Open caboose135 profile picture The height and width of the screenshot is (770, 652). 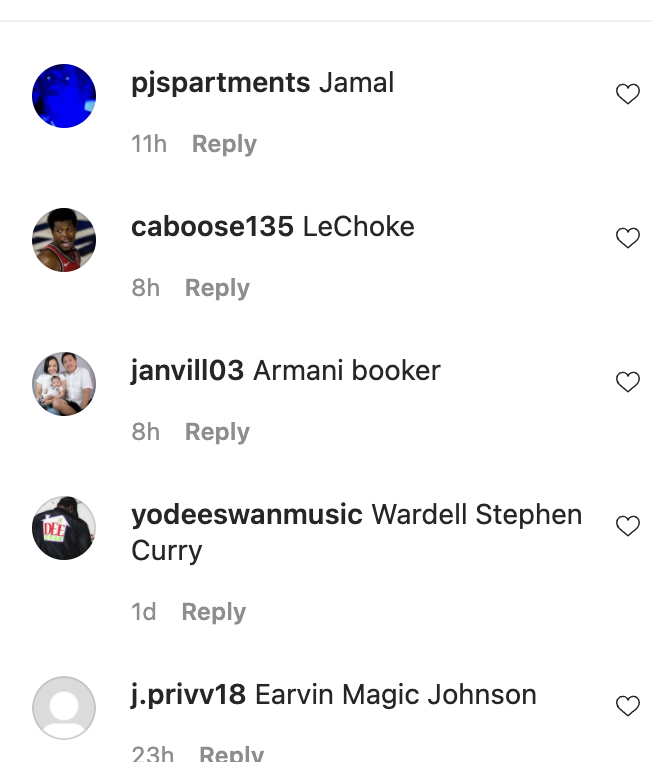point(64,240)
